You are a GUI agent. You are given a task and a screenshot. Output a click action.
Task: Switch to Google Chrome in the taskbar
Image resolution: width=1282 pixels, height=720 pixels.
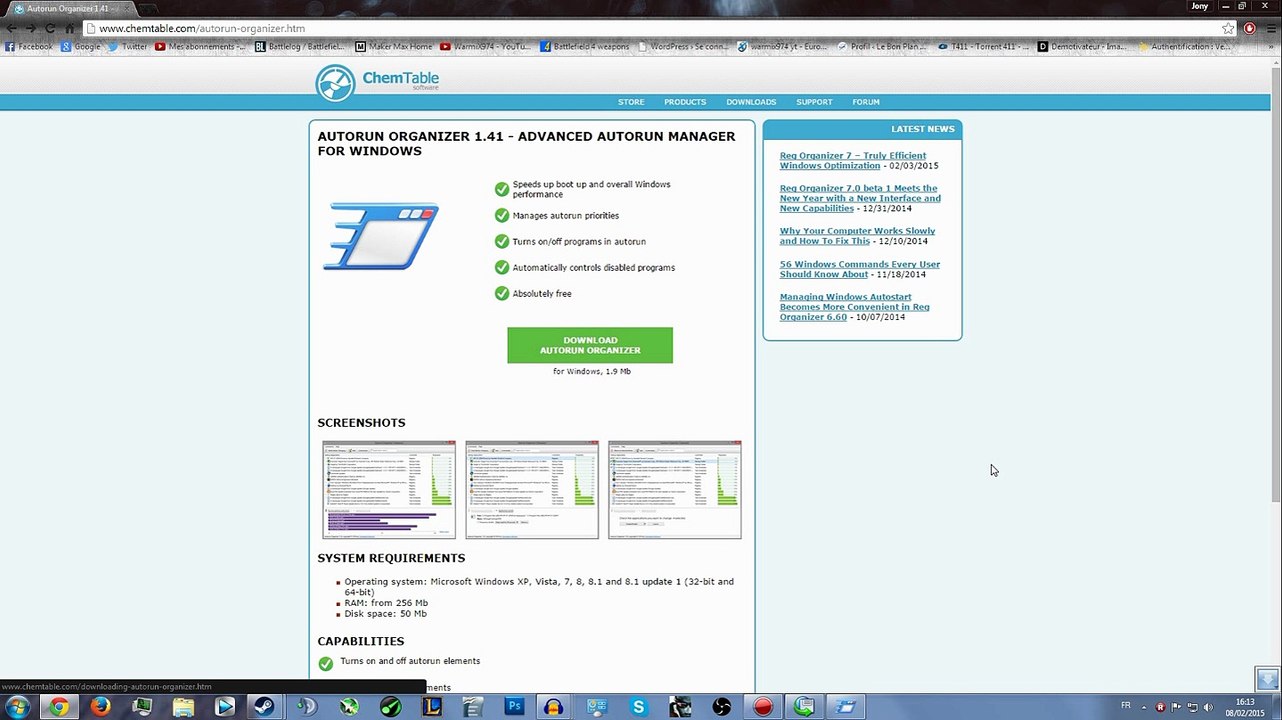59,707
